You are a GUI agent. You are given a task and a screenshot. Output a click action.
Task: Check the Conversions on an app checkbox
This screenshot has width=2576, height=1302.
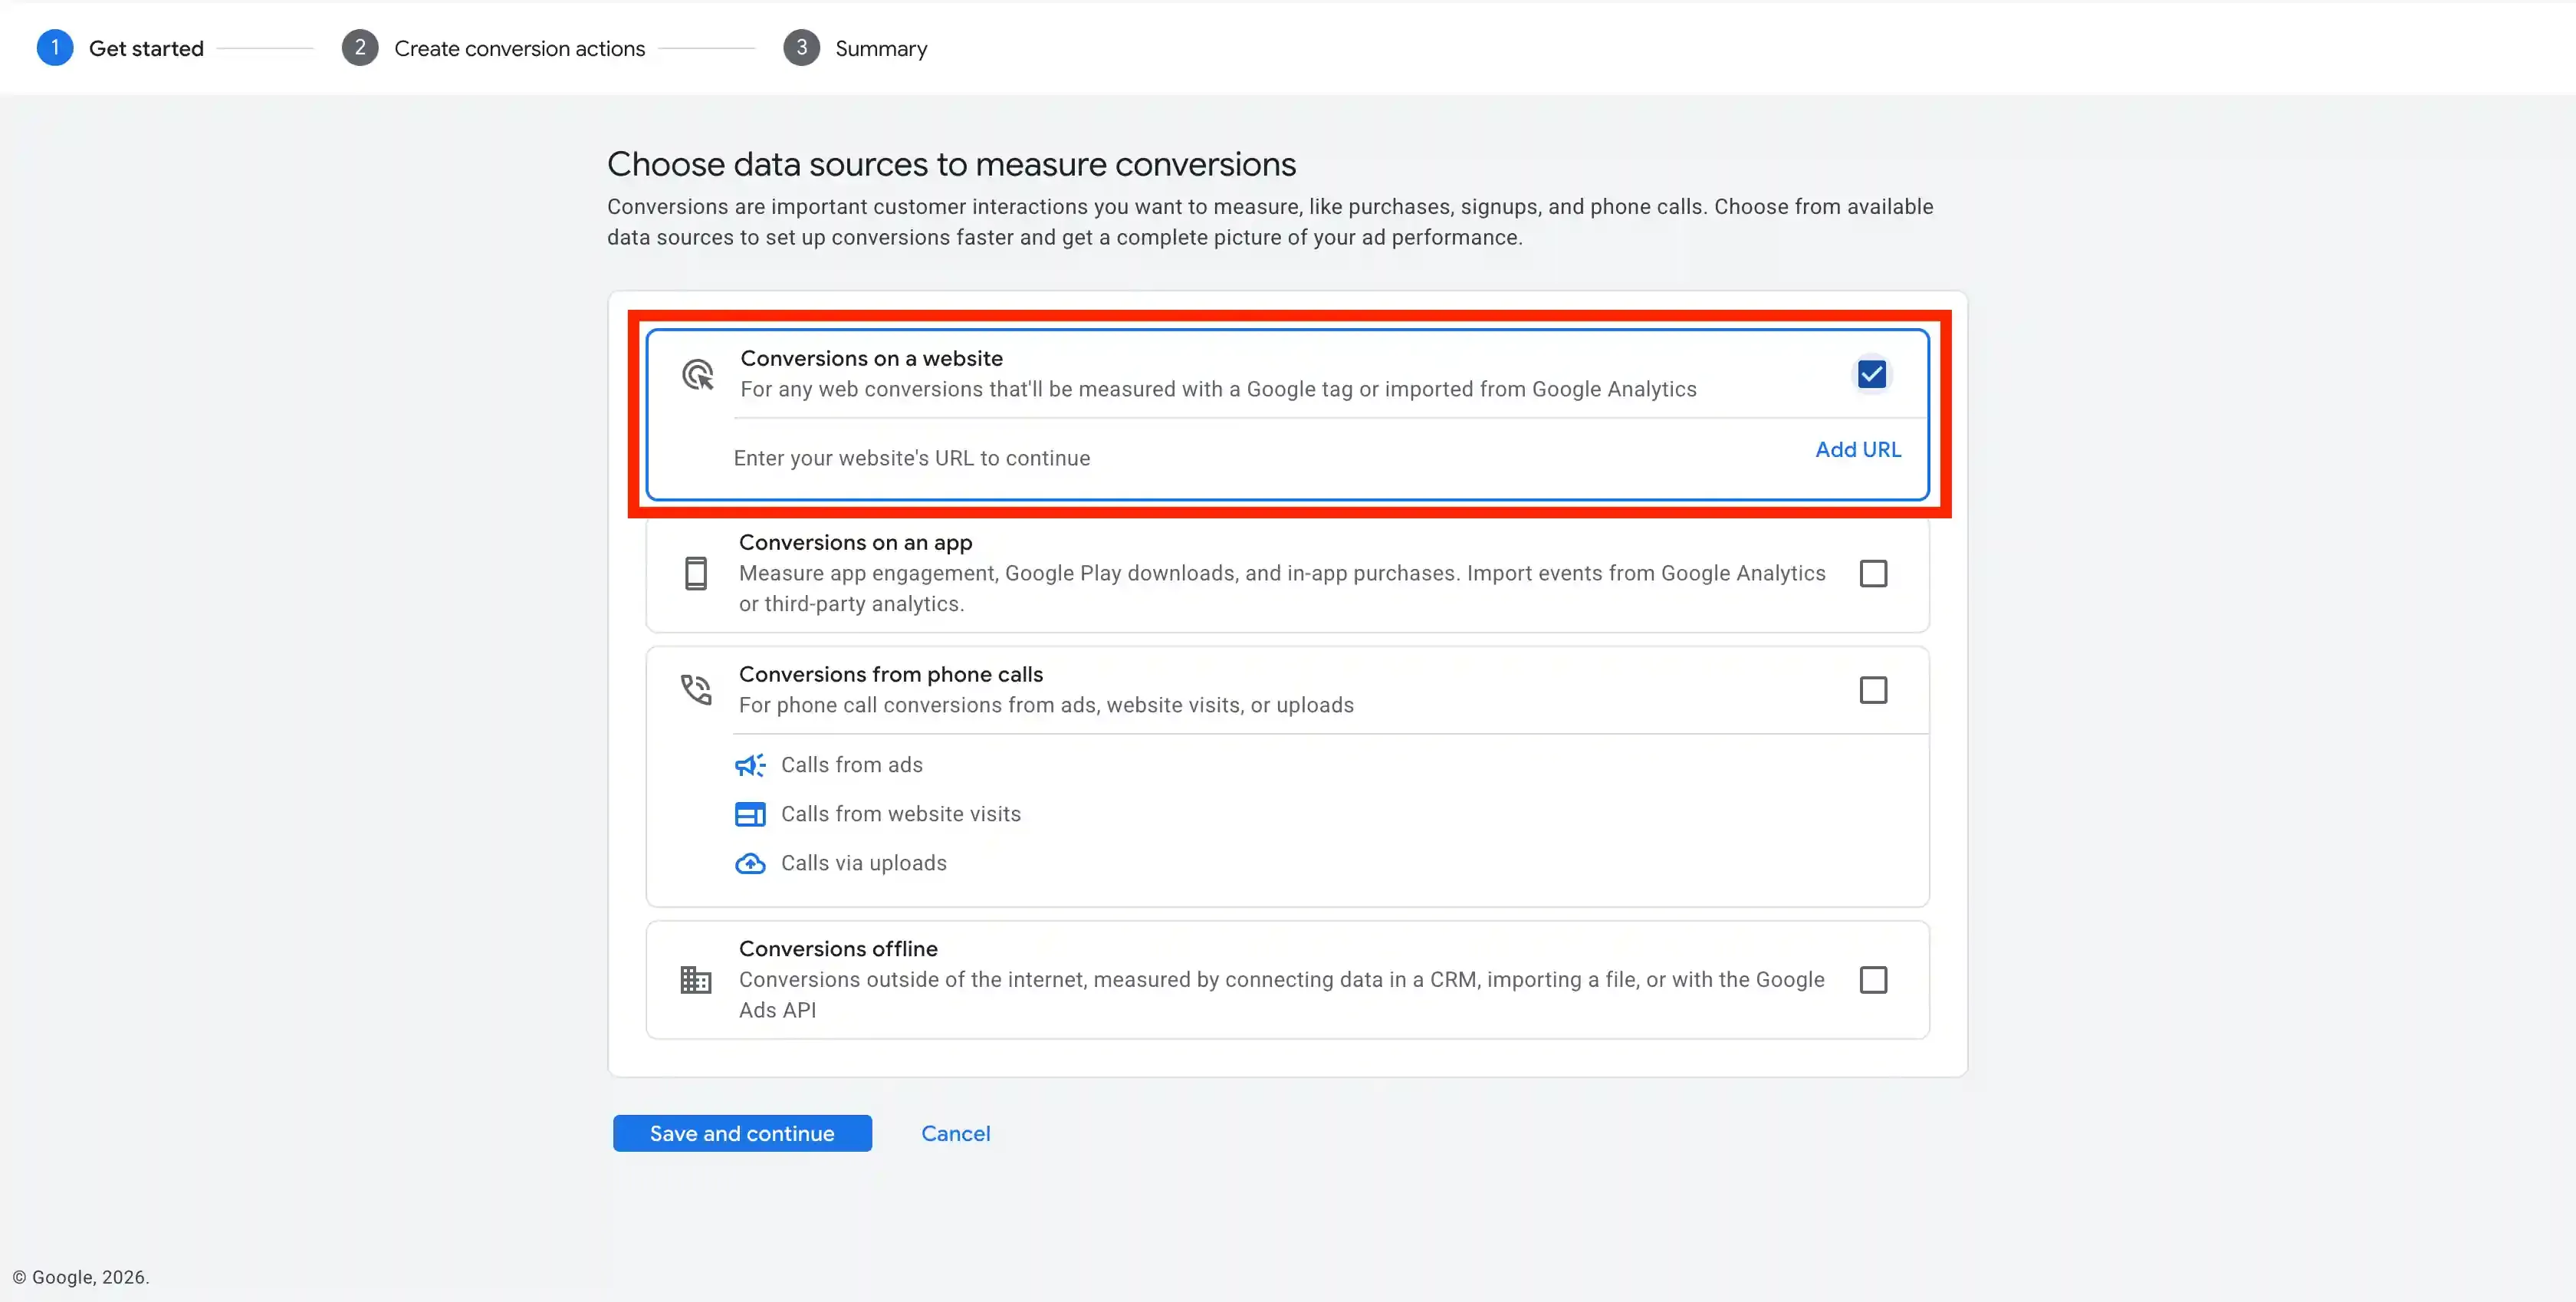pyautogui.click(x=1873, y=573)
